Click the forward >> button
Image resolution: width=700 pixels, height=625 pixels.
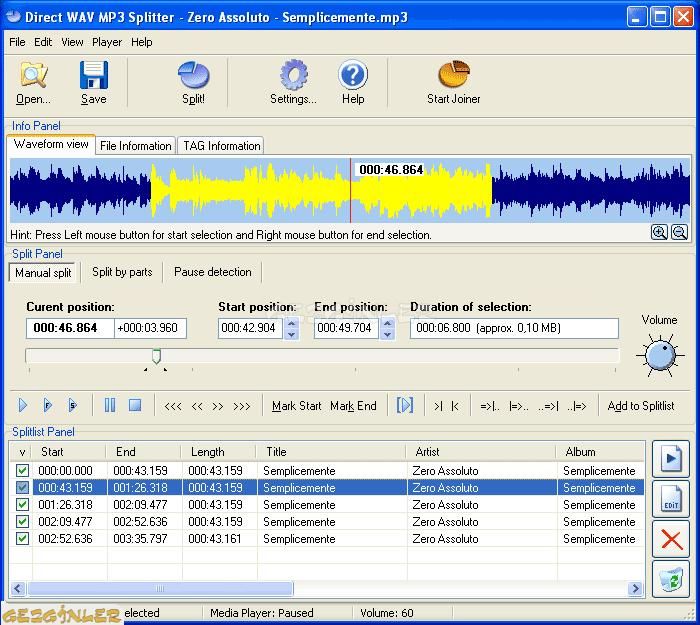[x=217, y=406]
